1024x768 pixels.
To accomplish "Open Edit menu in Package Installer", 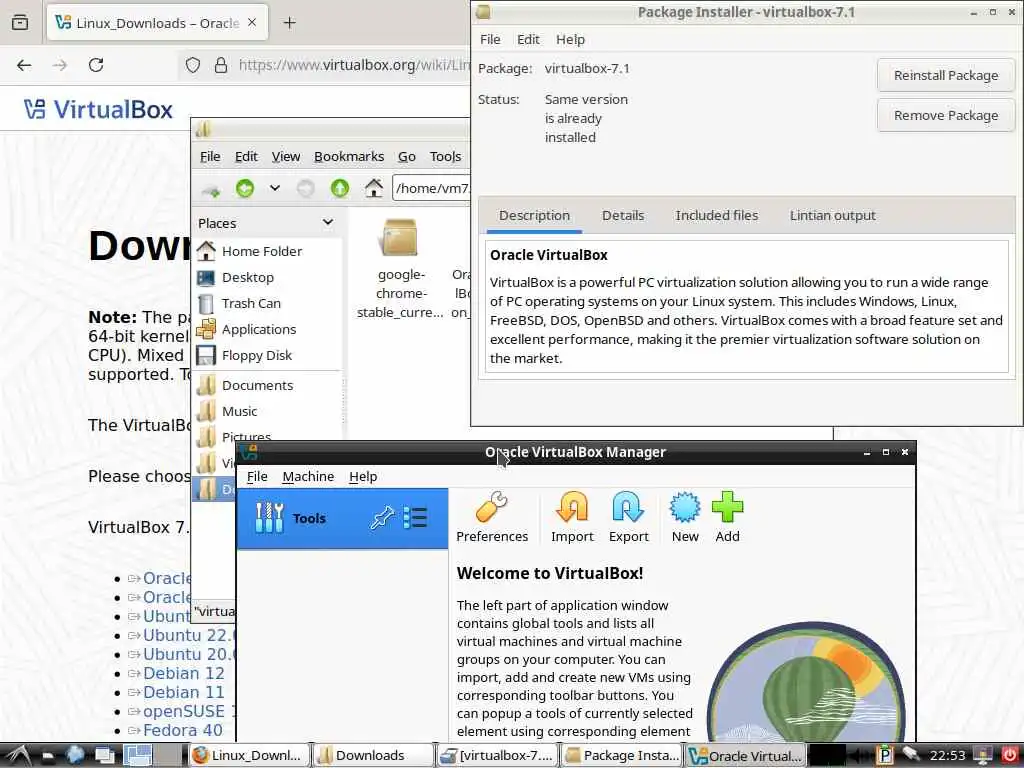I will coord(528,40).
